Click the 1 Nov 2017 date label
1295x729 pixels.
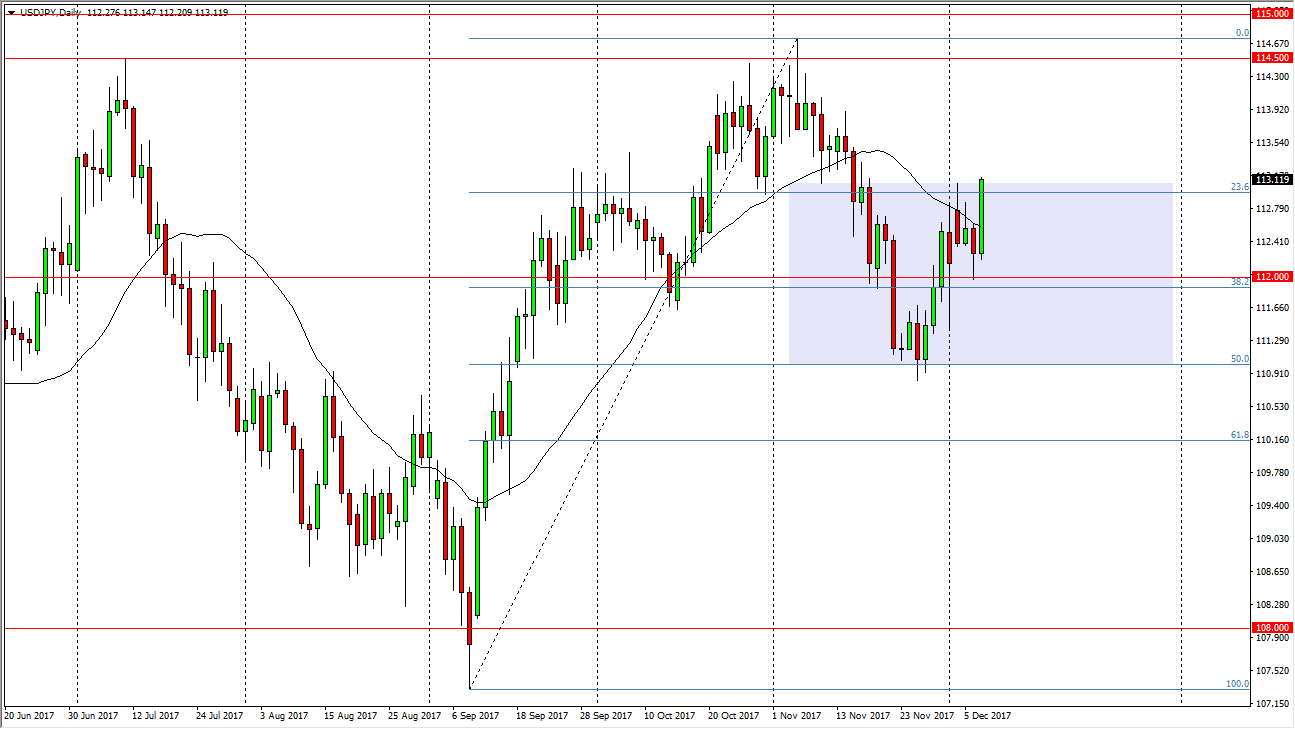click(796, 716)
